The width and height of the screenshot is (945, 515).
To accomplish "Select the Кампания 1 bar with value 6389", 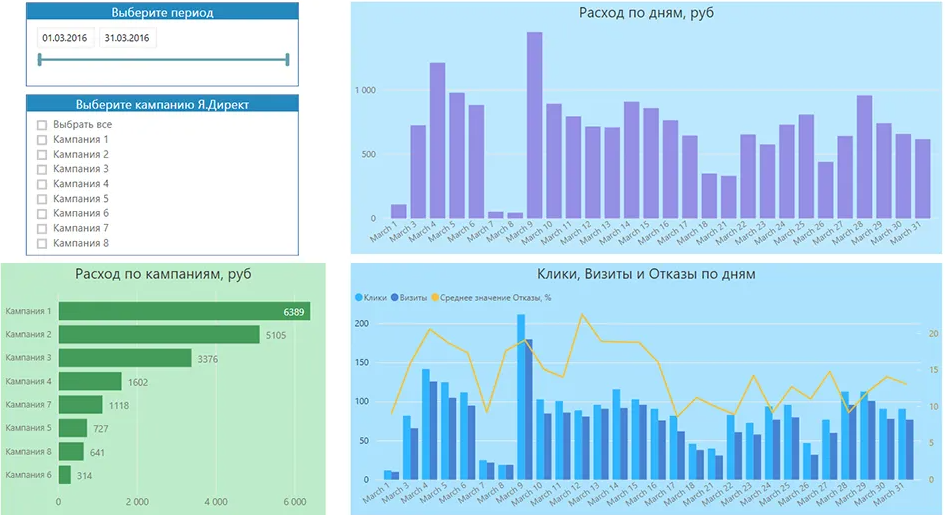I will (184, 312).
